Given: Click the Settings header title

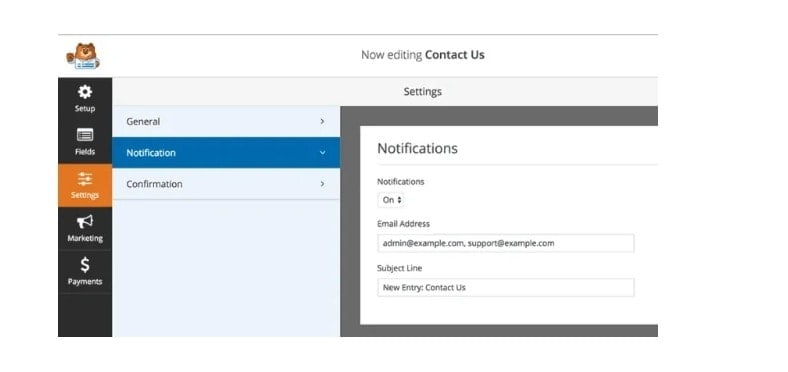Looking at the screenshot, I should point(423,91).
